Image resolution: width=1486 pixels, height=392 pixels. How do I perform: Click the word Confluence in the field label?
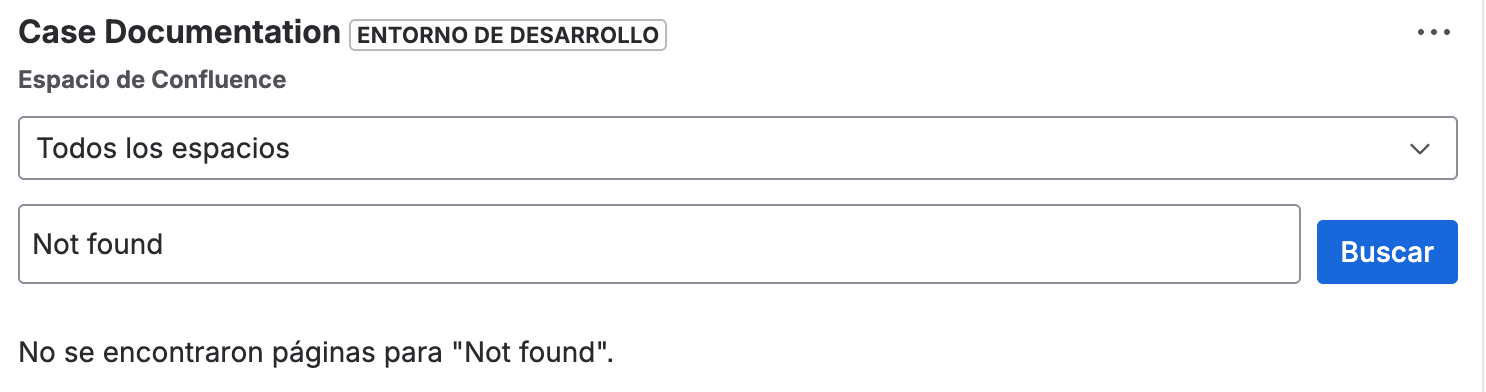click(x=218, y=80)
